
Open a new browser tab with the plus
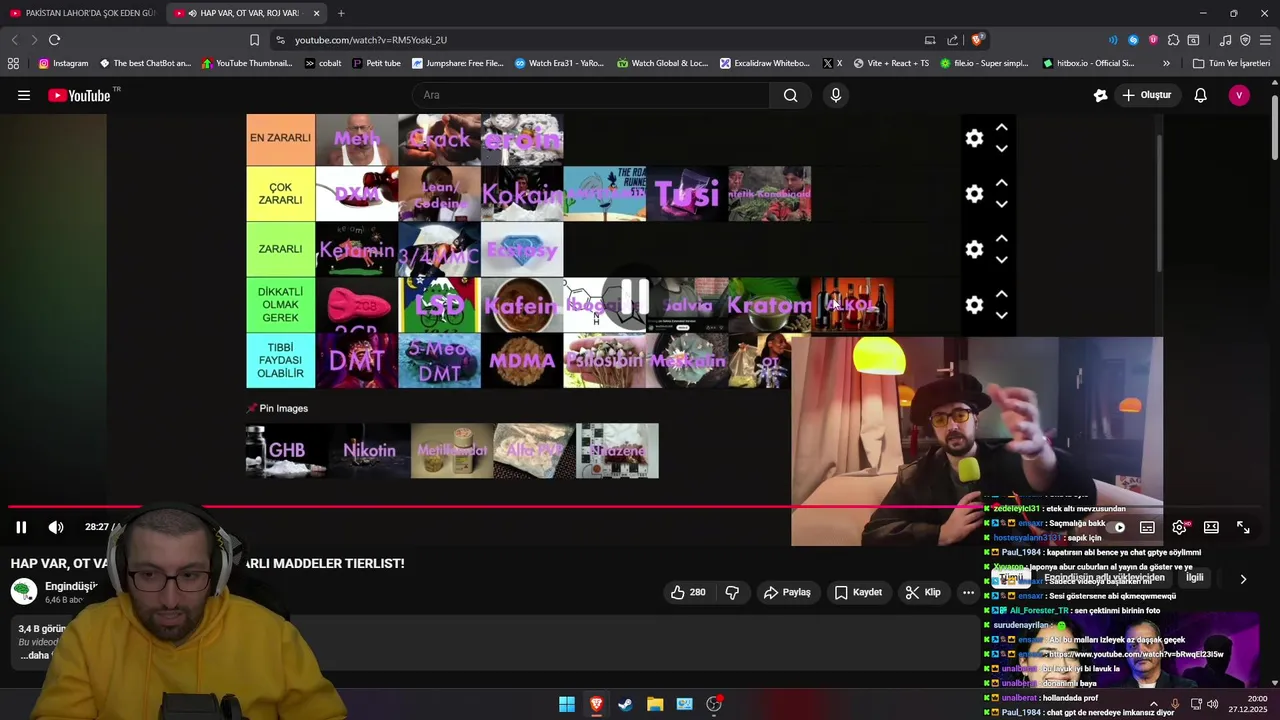(341, 13)
